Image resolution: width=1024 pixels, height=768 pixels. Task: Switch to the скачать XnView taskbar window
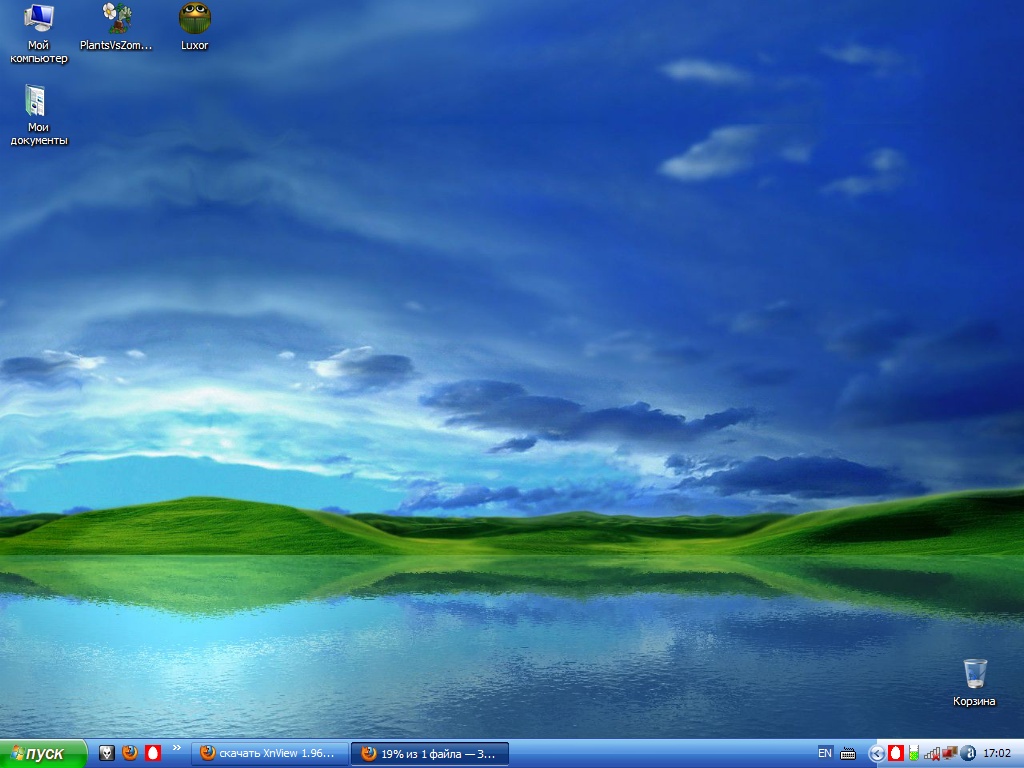(272, 753)
